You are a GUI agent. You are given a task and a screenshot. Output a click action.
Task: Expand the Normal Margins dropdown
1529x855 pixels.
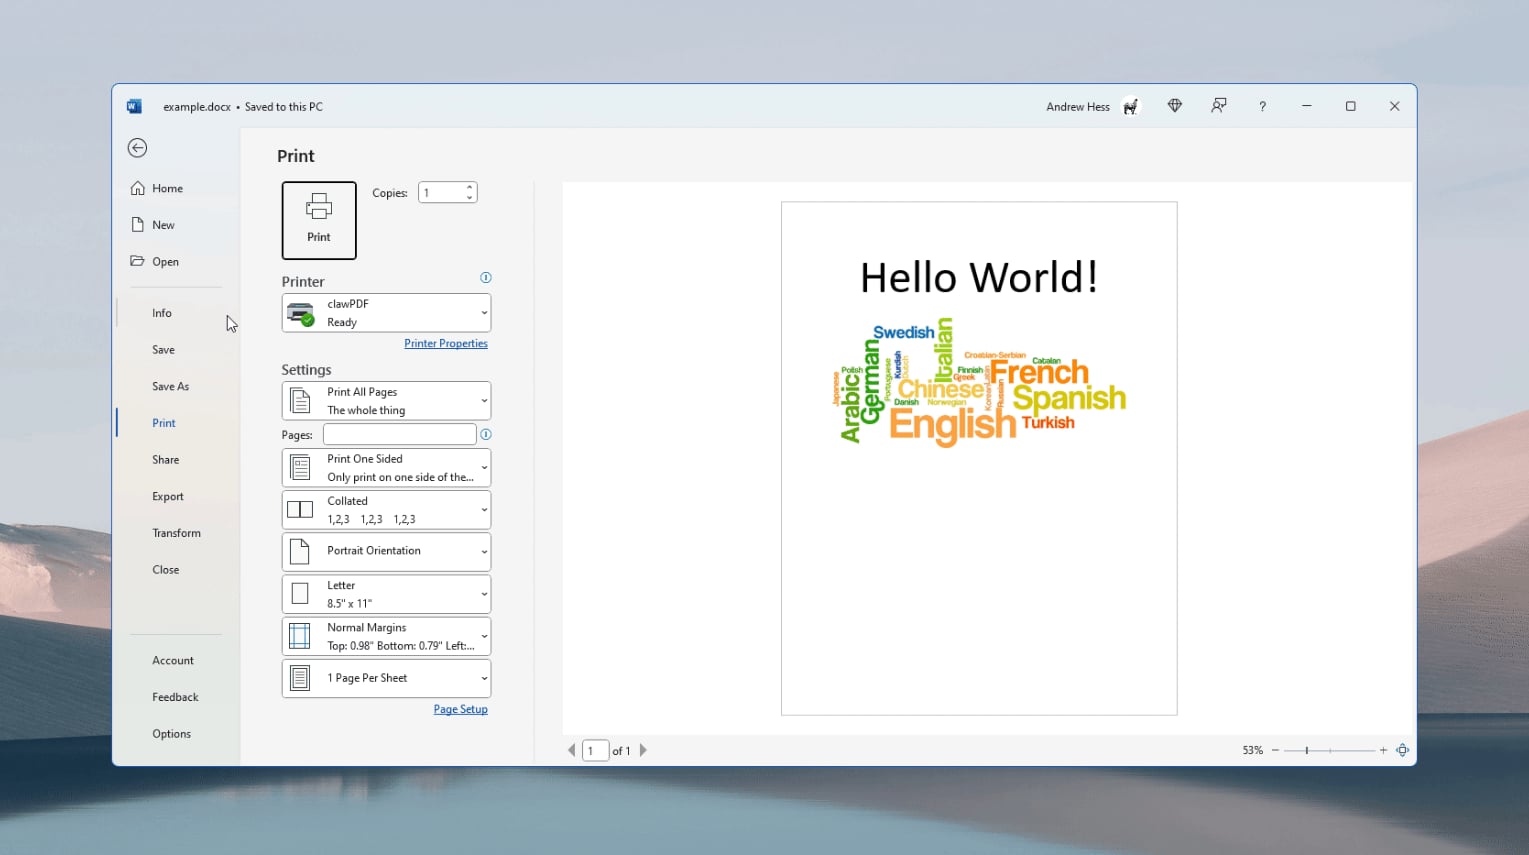click(386, 636)
